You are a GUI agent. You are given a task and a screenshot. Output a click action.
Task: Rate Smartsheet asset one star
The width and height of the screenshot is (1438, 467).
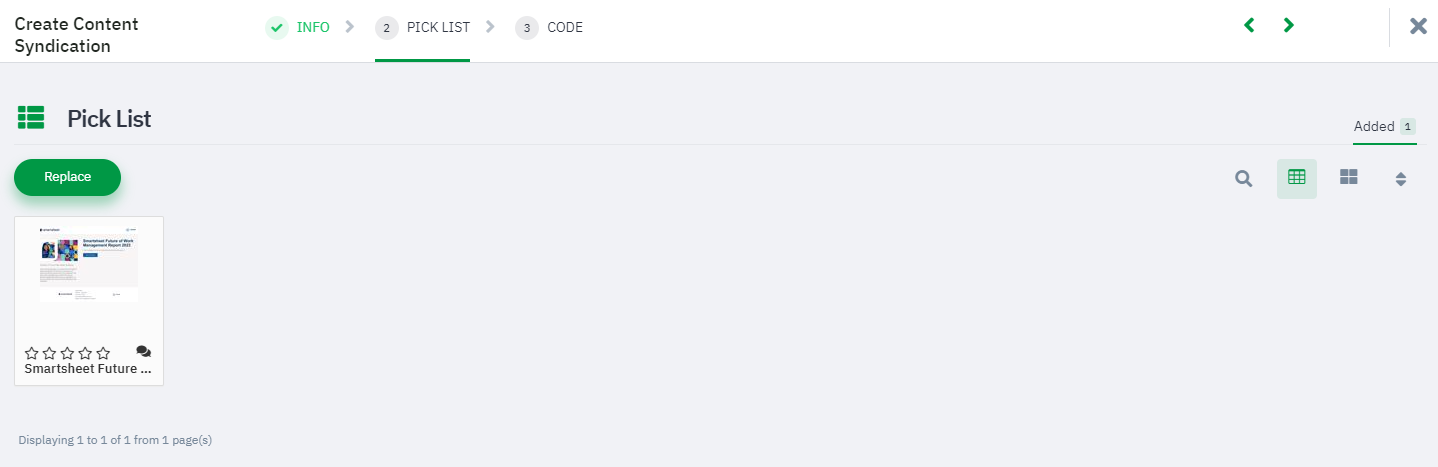(32, 353)
